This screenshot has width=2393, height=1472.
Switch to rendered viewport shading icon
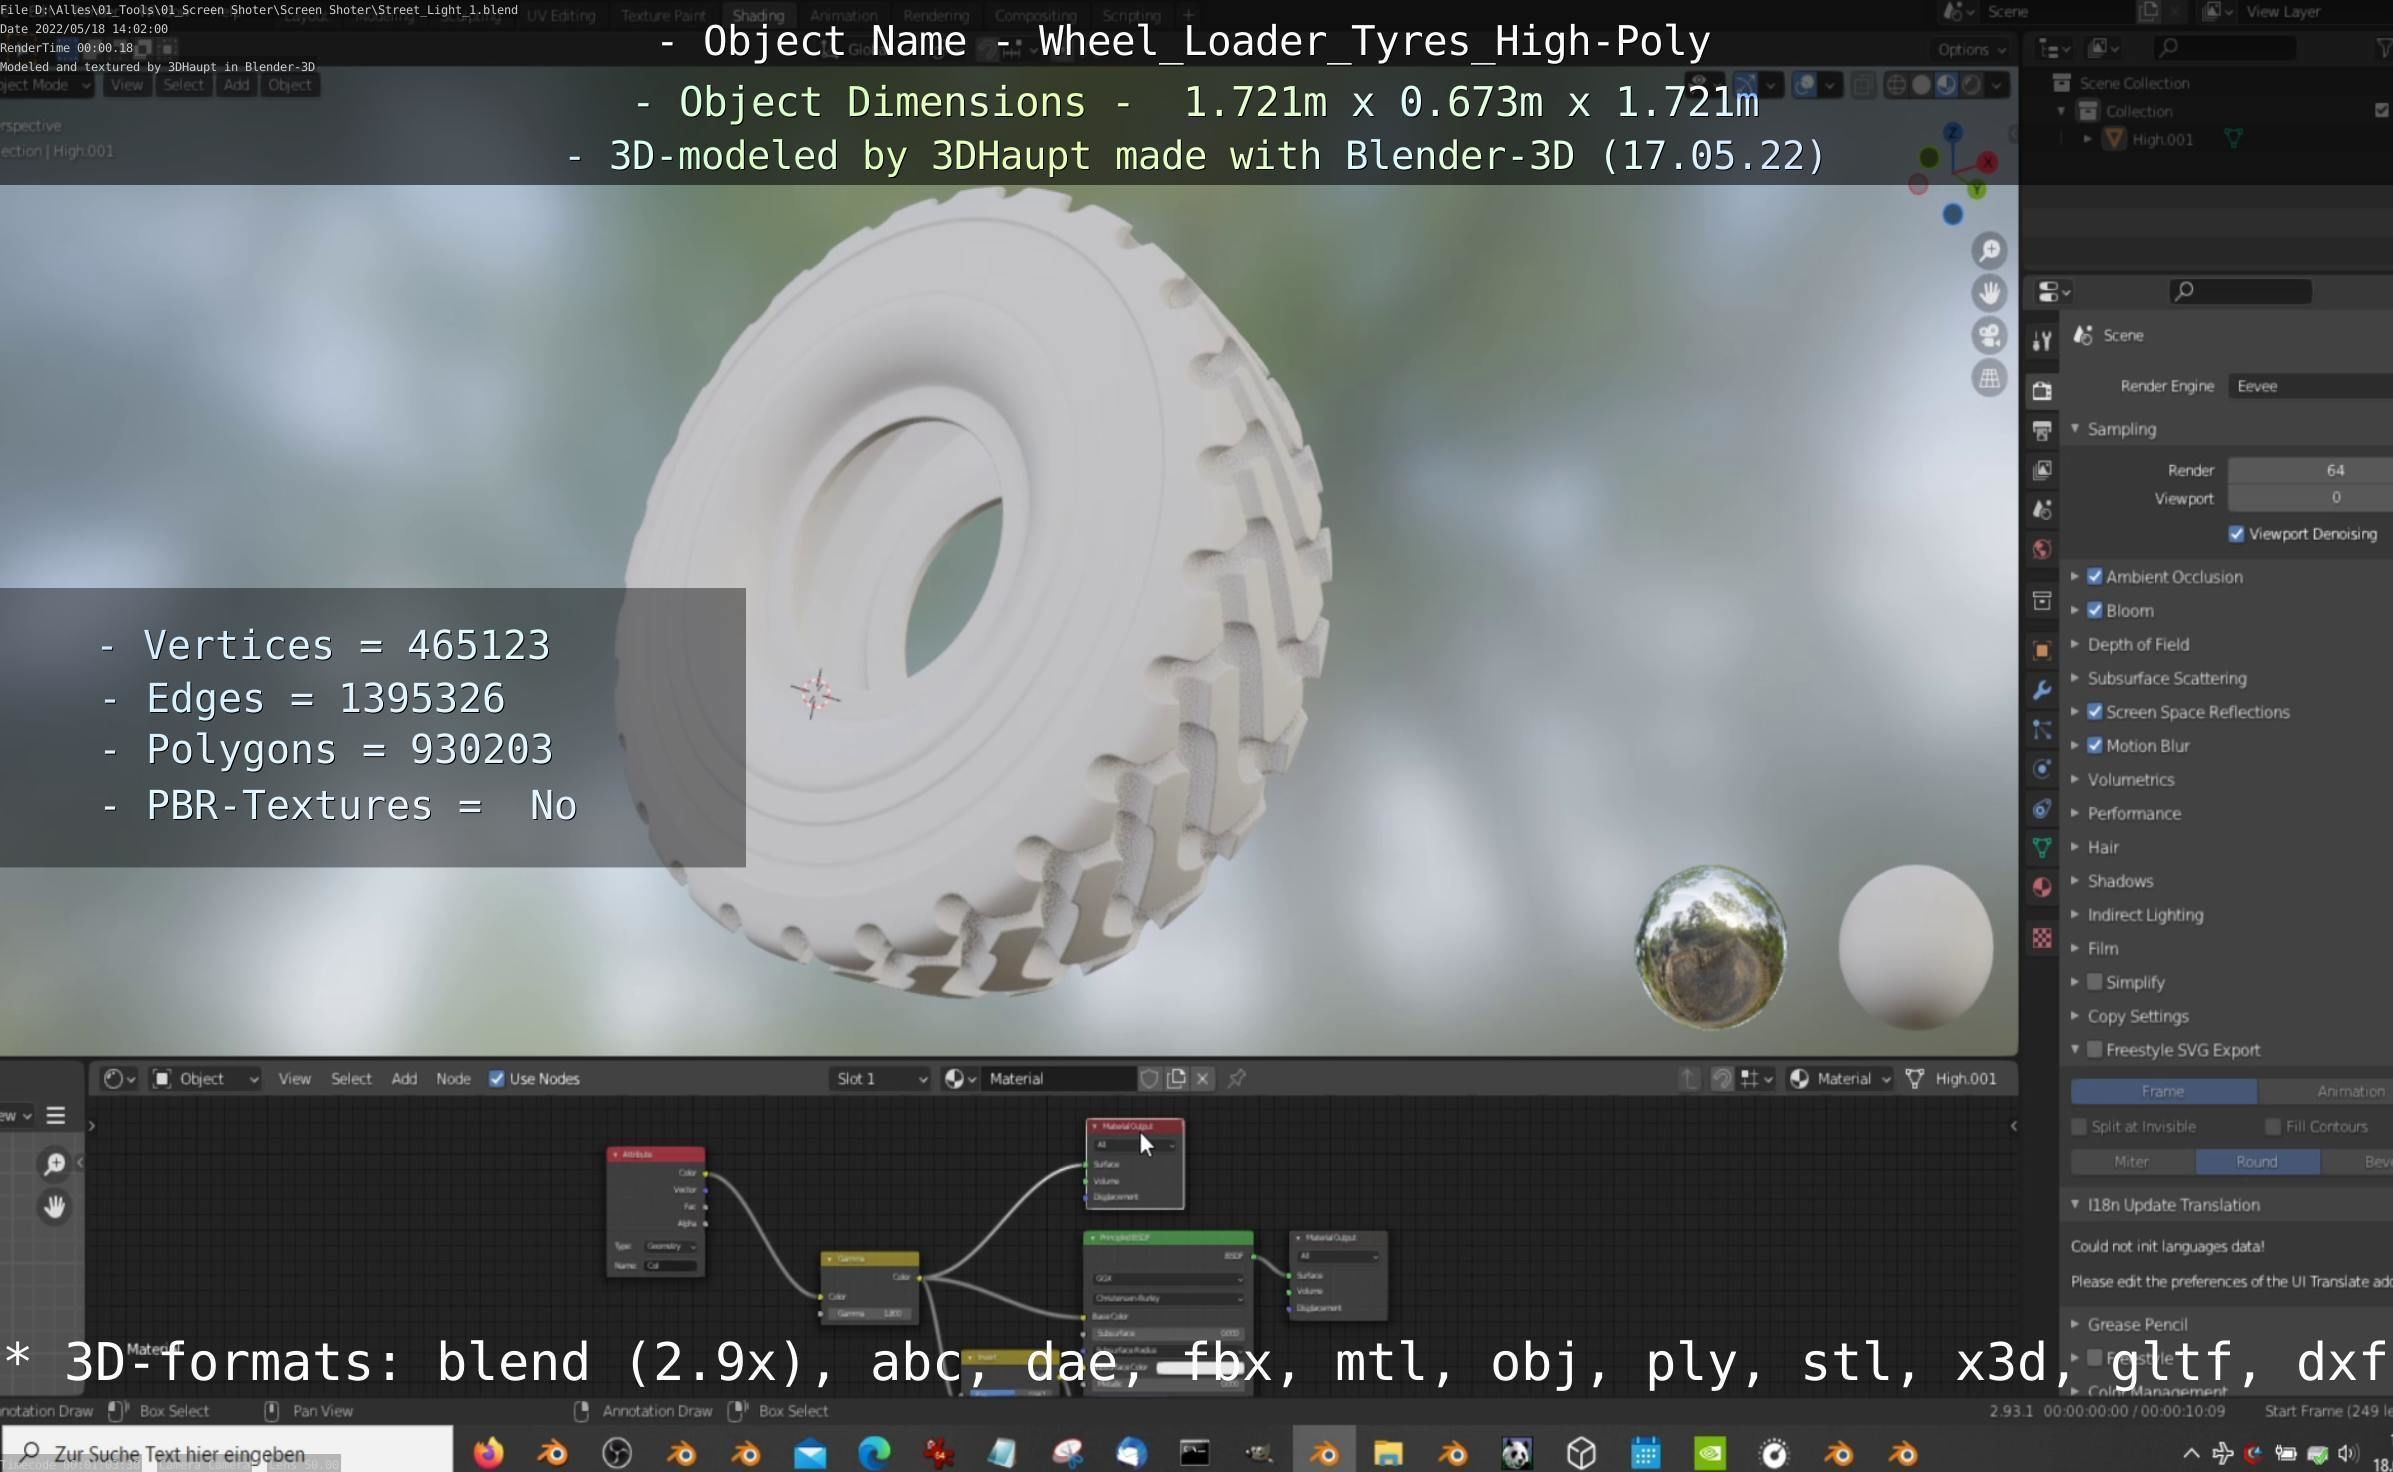point(1971,85)
